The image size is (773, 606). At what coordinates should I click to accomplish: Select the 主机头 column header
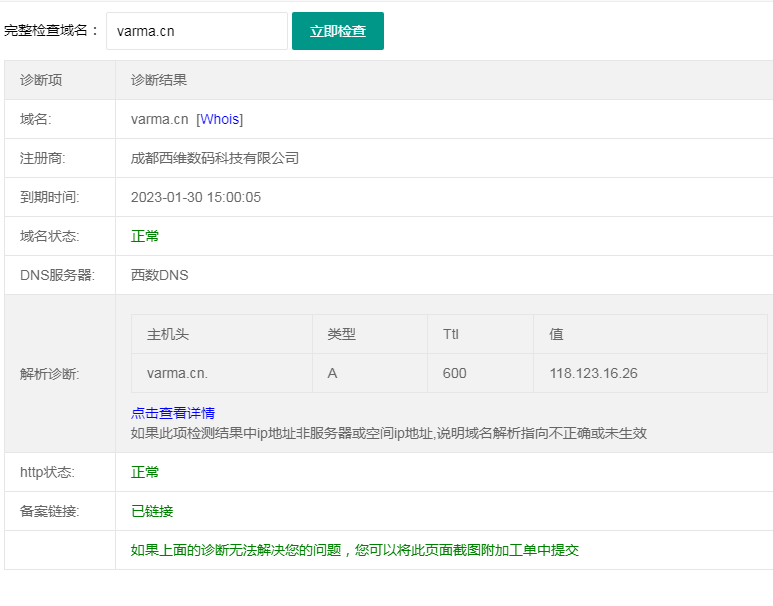point(168,334)
